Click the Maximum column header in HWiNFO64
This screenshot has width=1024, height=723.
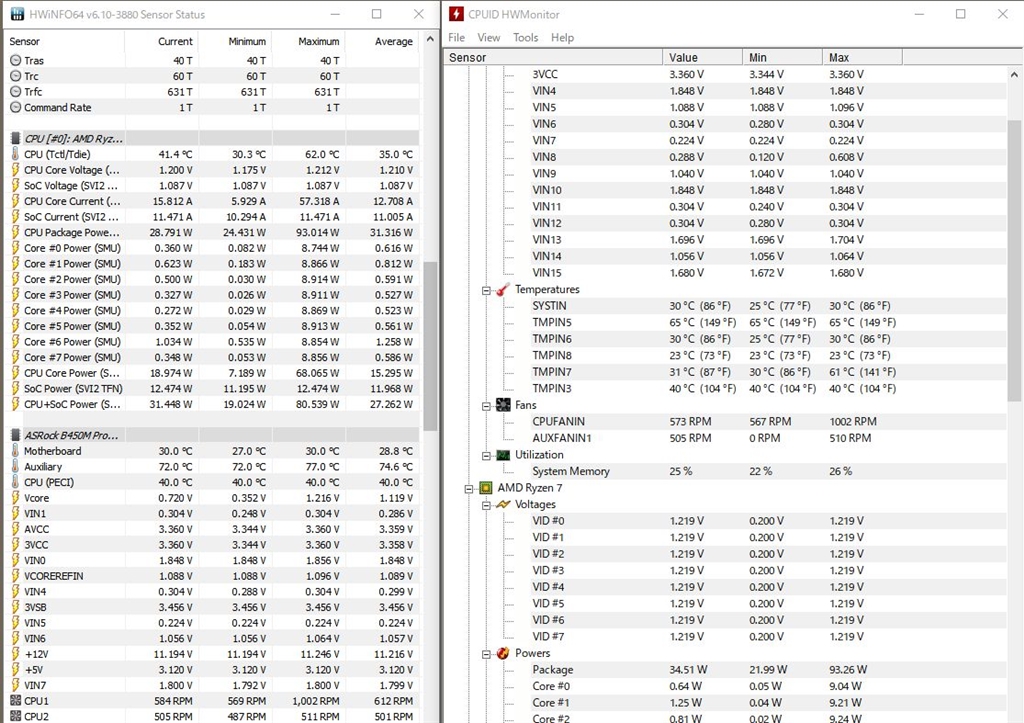[x=308, y=41]
